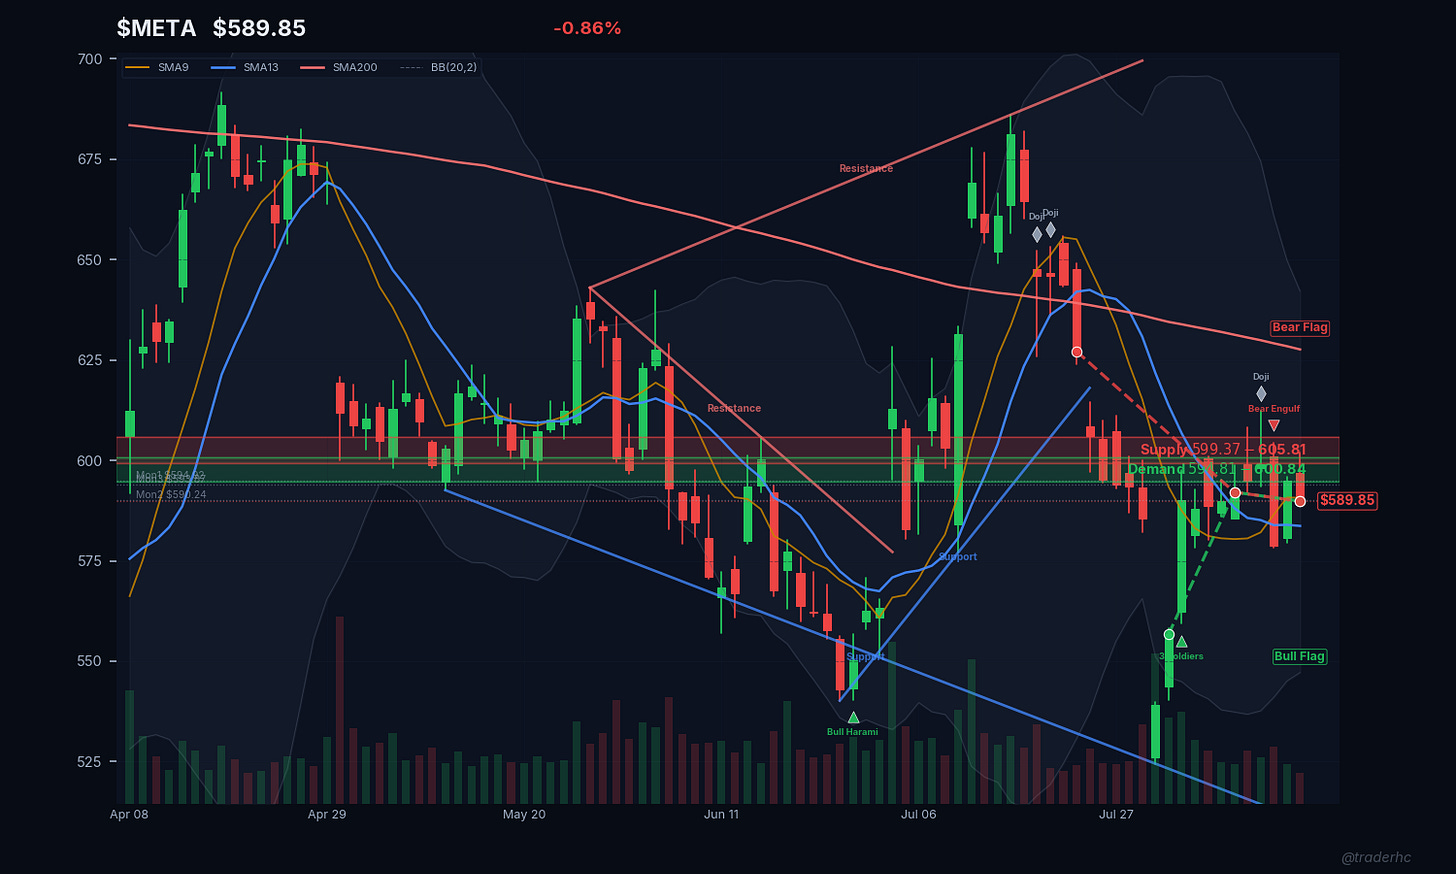
Task: Click the Jul 27 date label
Action: tap(1116, 814)
